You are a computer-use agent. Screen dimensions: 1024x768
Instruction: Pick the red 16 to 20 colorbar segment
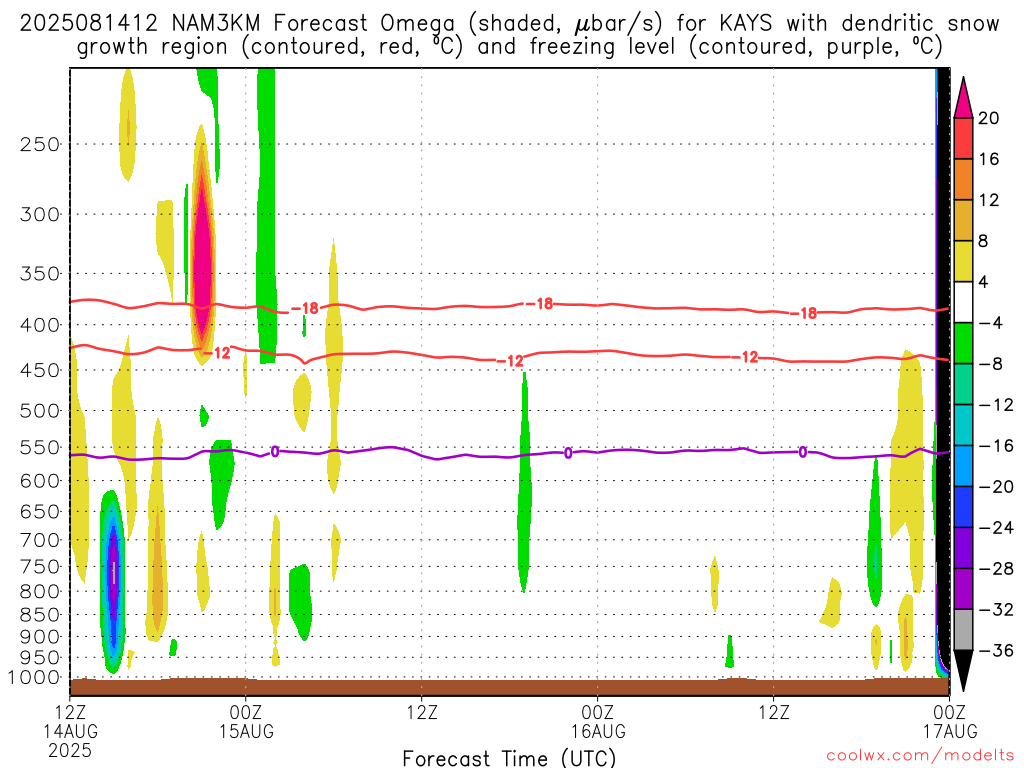[x=963, y=138]
